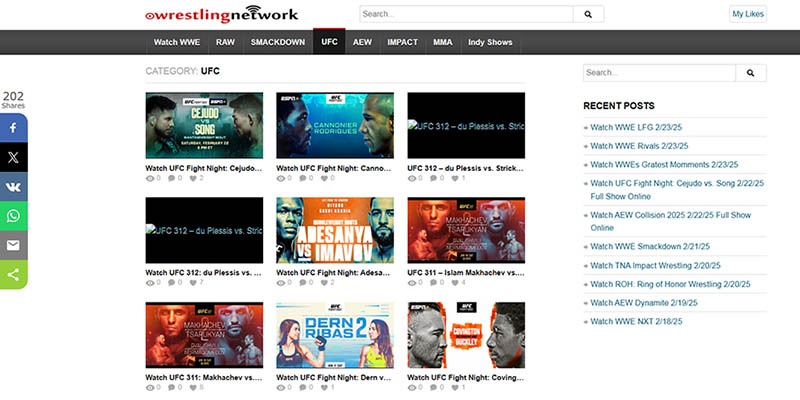Open title Watch UFC Fight Night: Dern v...
This screenshot has height=400, width=800.
[335, 378]
